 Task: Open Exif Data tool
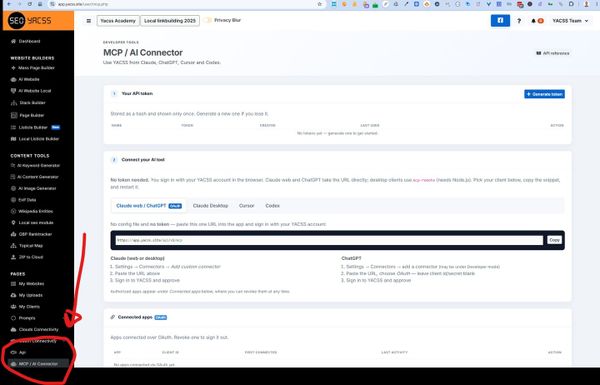pos(23,200)
